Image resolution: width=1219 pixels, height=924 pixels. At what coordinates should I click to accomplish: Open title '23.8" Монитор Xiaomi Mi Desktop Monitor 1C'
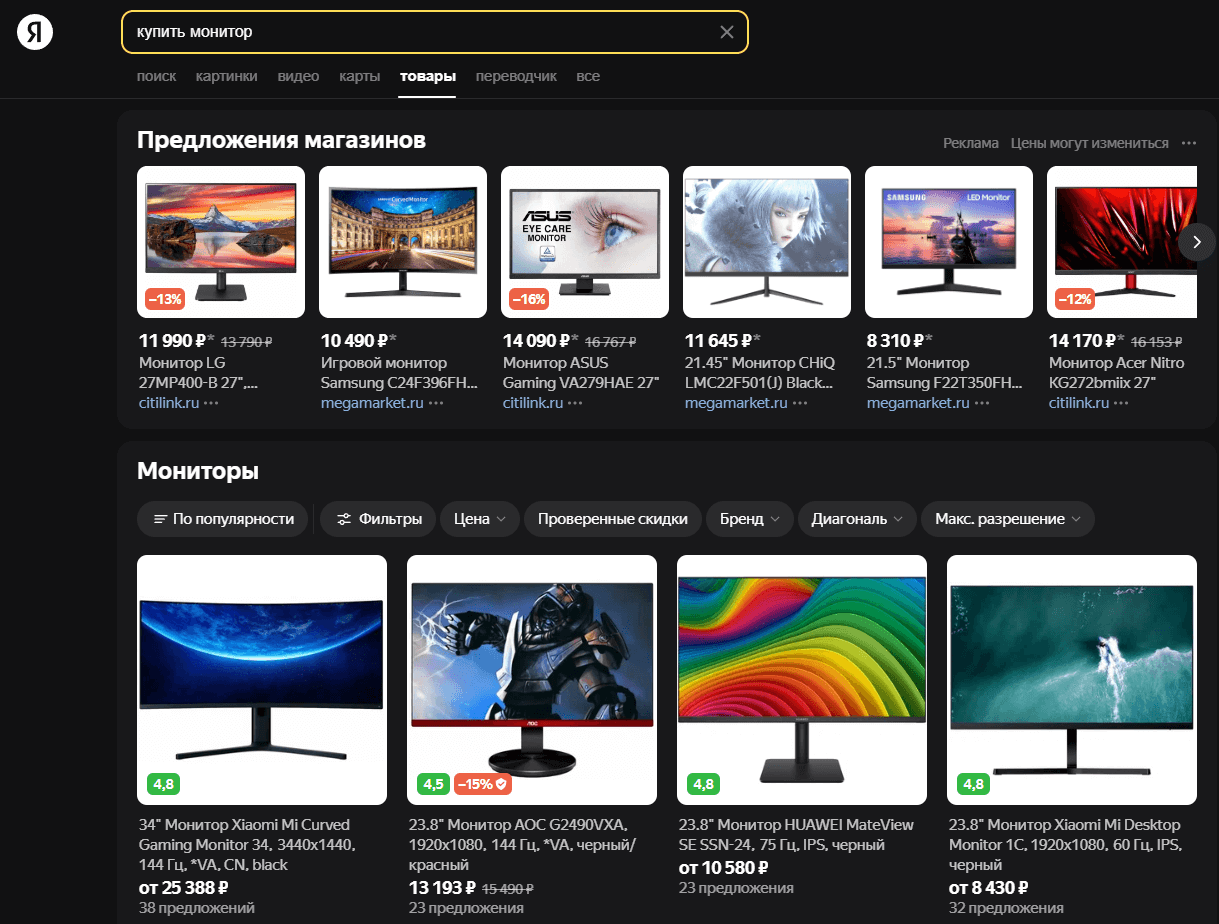click(x=1066, y=845)
